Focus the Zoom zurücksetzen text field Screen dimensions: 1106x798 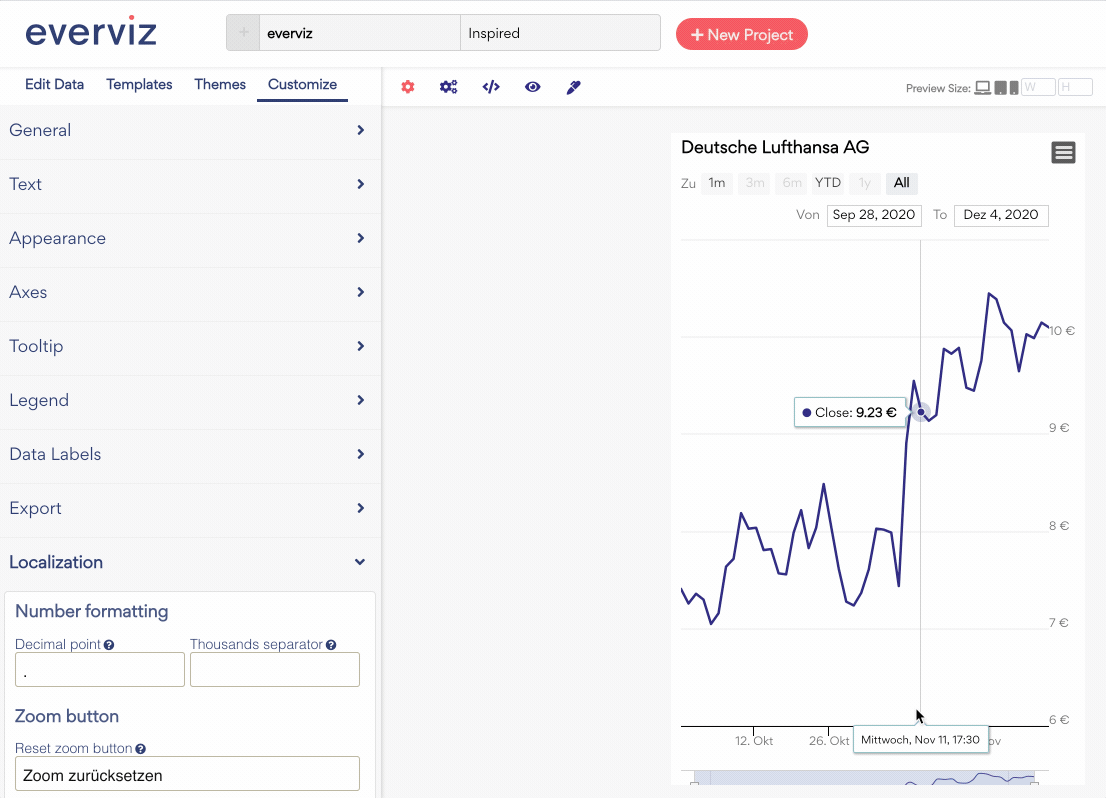click(187, 774)
